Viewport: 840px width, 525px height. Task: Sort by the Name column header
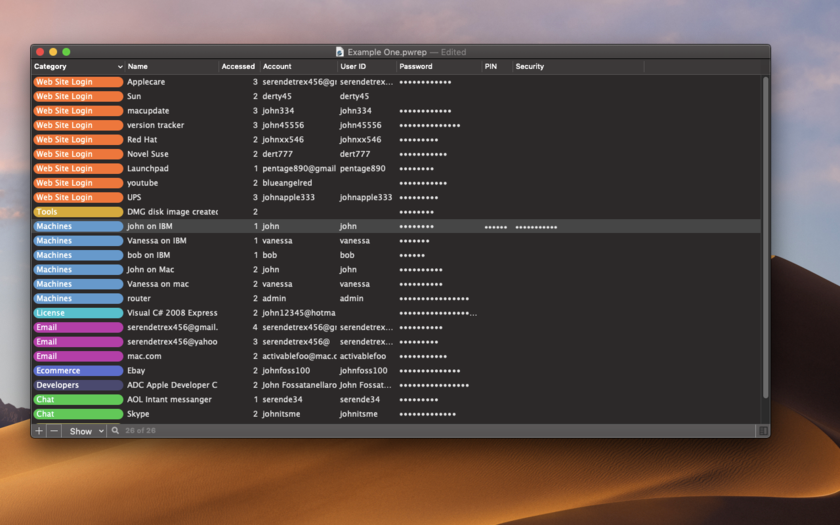tap(170, 67)
